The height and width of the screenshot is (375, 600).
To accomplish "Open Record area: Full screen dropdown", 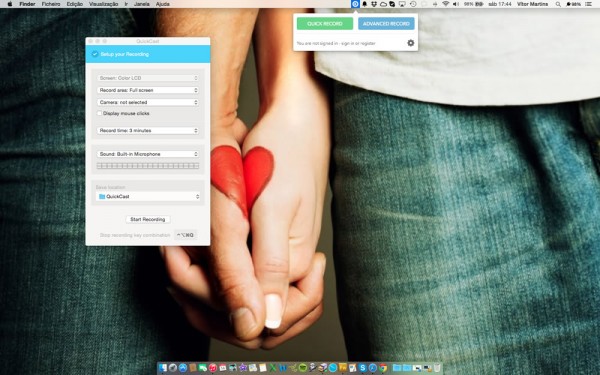I will point(148,90).
